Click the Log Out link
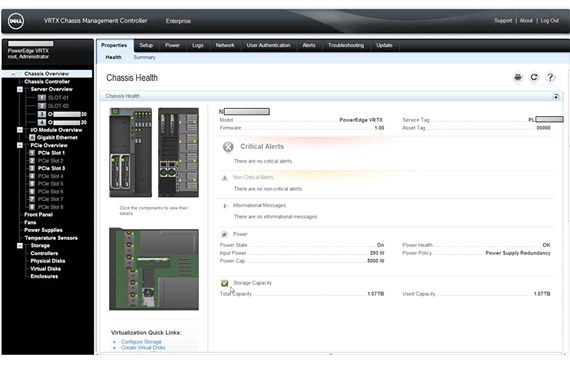This screenshot has height=371, width=570. click(x=549, y=21)
